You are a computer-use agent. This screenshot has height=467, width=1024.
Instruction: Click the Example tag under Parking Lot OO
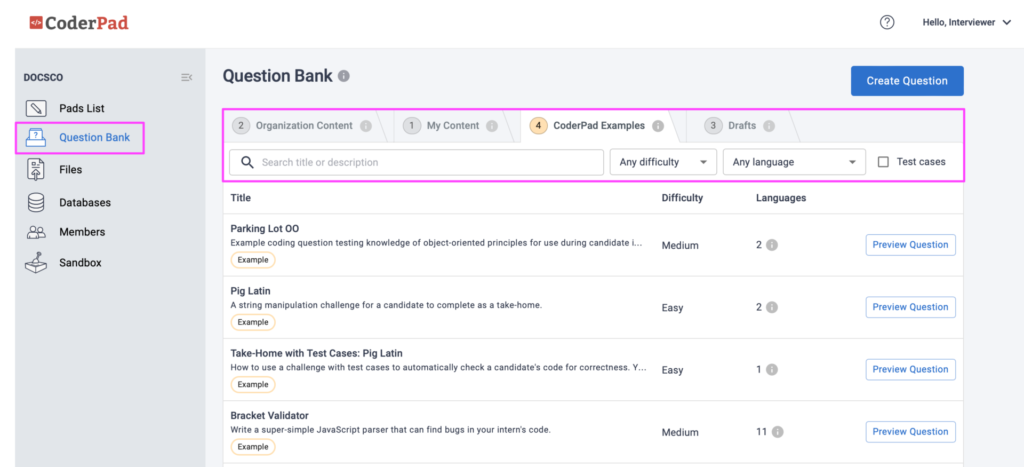pyautogui.click(x=253, y=260)
